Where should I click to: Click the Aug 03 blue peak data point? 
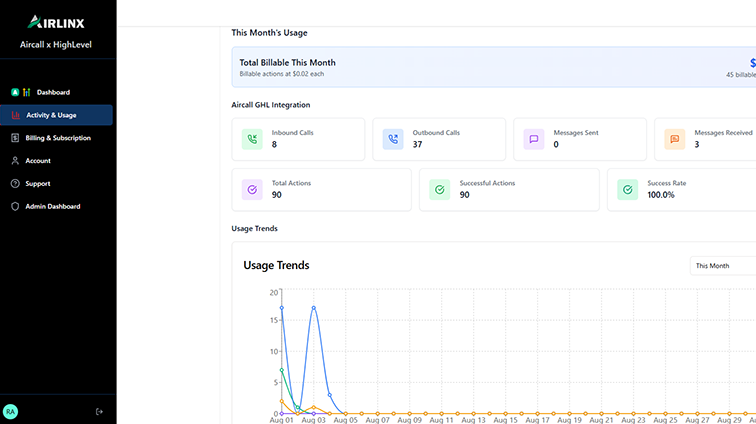click(314, 308)
